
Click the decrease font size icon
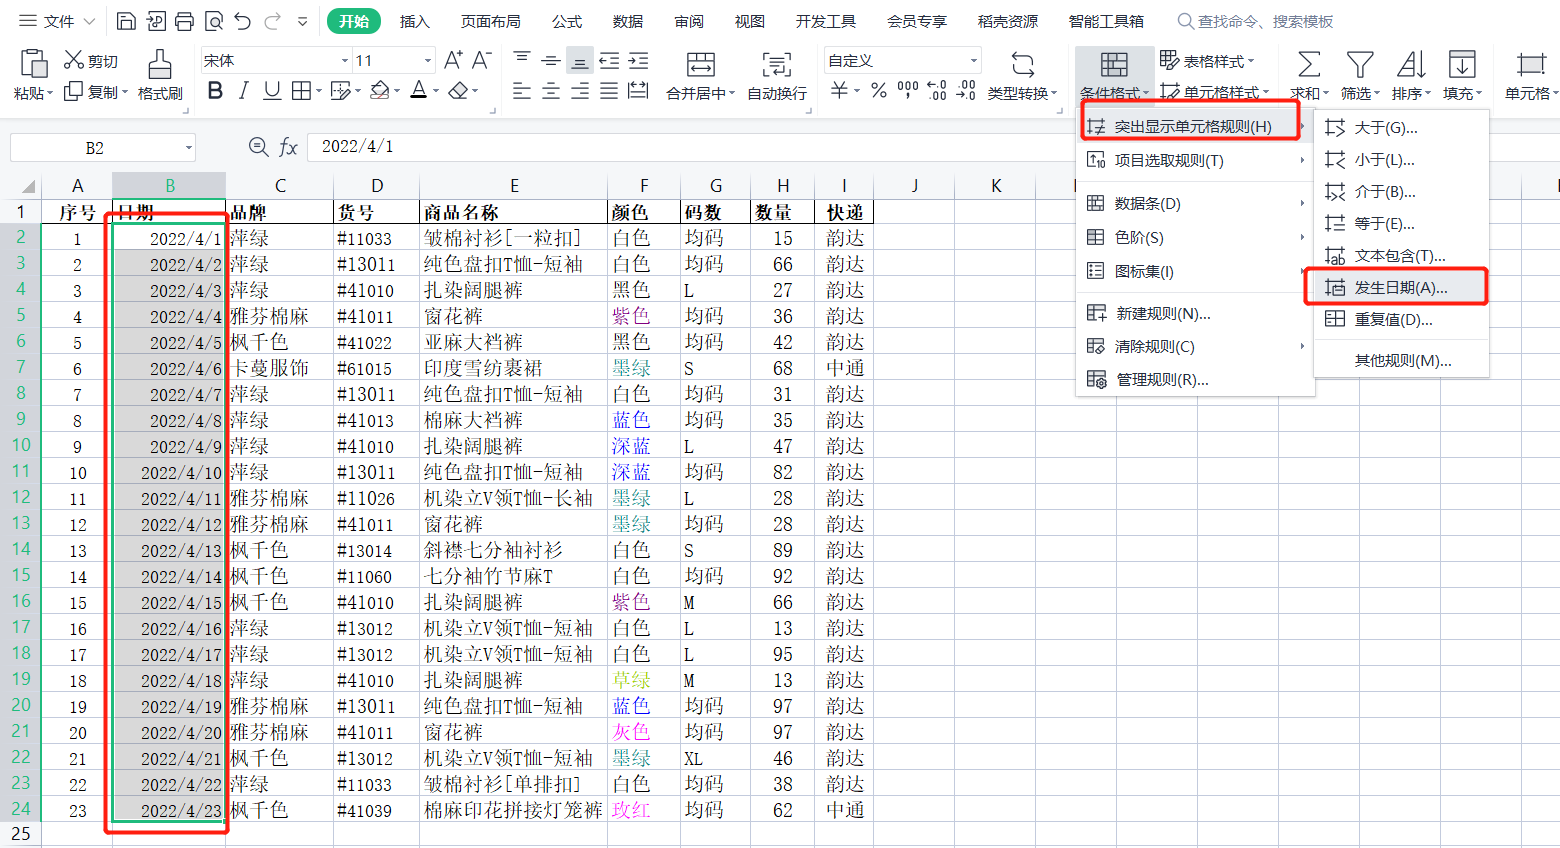coord(481,60)
